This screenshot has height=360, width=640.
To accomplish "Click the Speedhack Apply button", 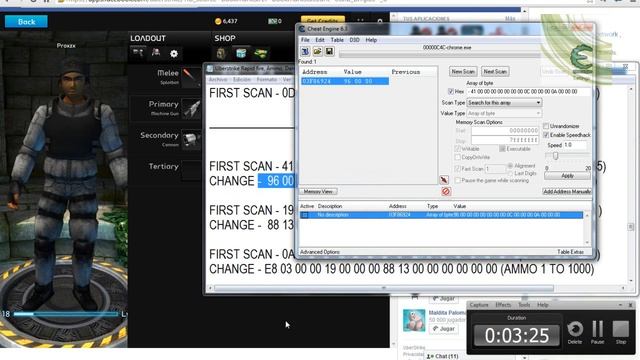I will click(567, 176).
